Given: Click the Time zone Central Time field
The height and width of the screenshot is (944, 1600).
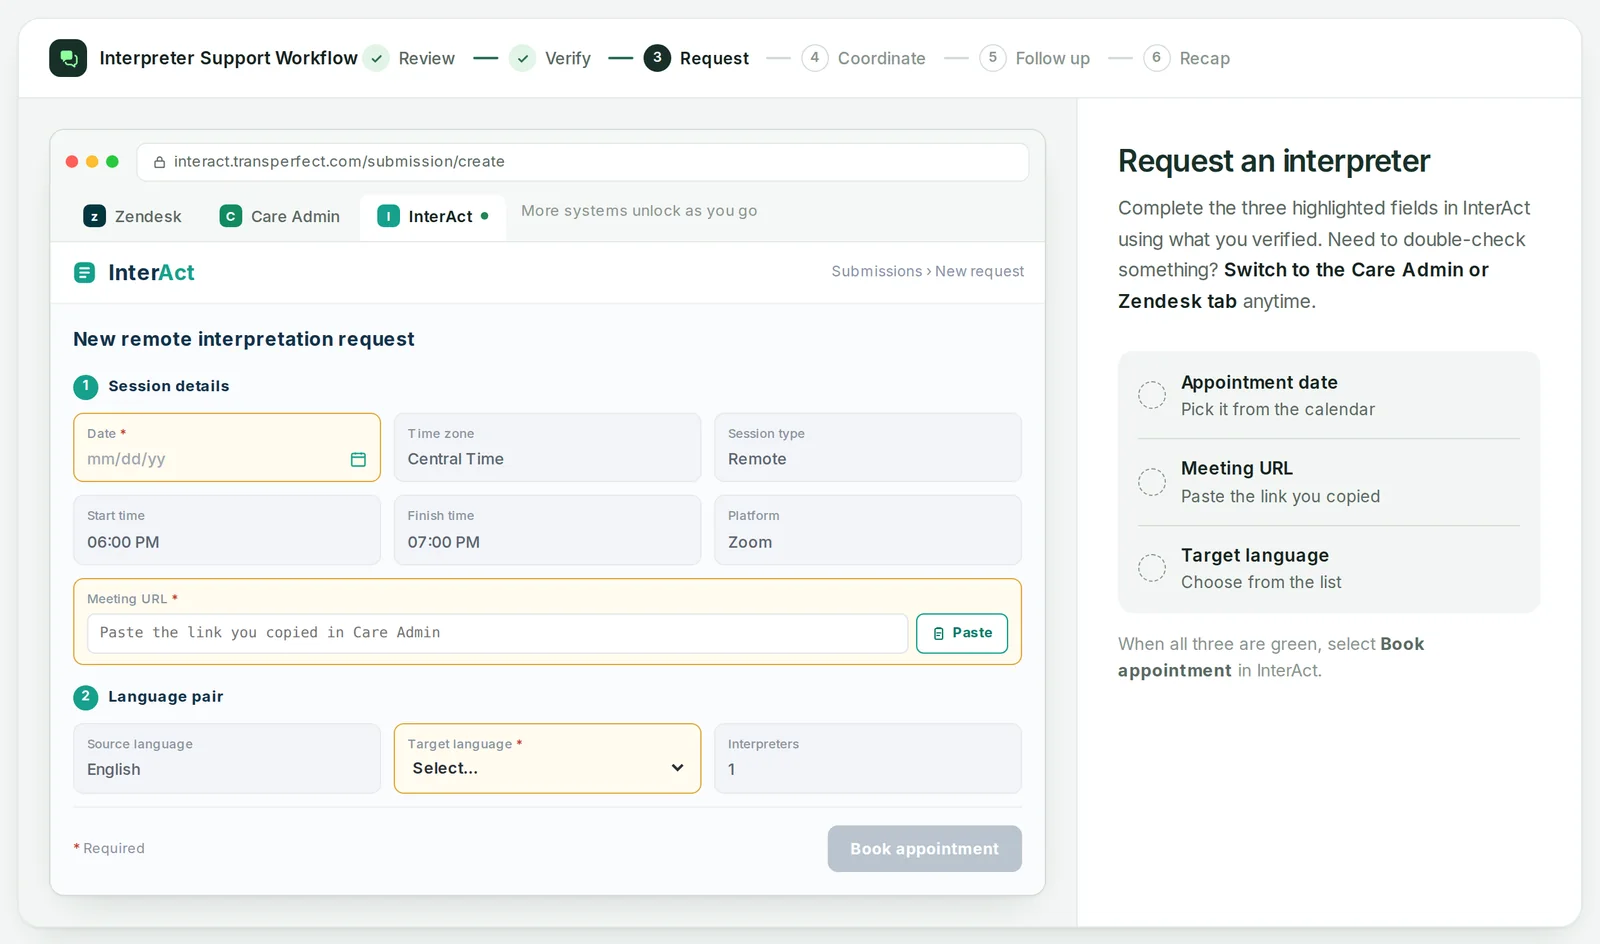Looking at the screenshot, I should click(548, 448).
